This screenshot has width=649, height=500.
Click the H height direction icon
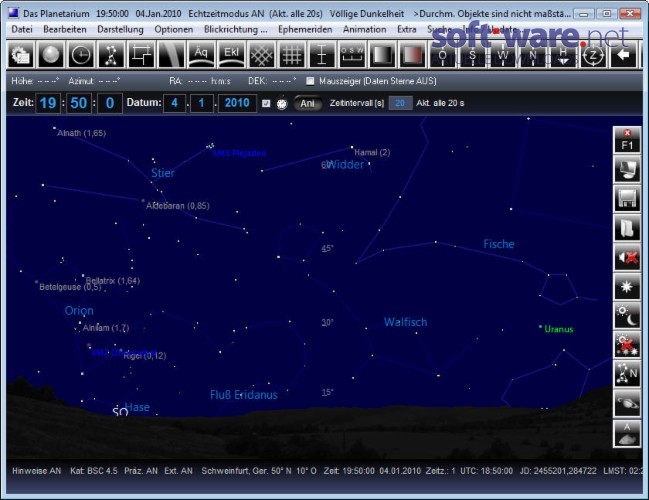pyautogui.click(x=563, y=55)
